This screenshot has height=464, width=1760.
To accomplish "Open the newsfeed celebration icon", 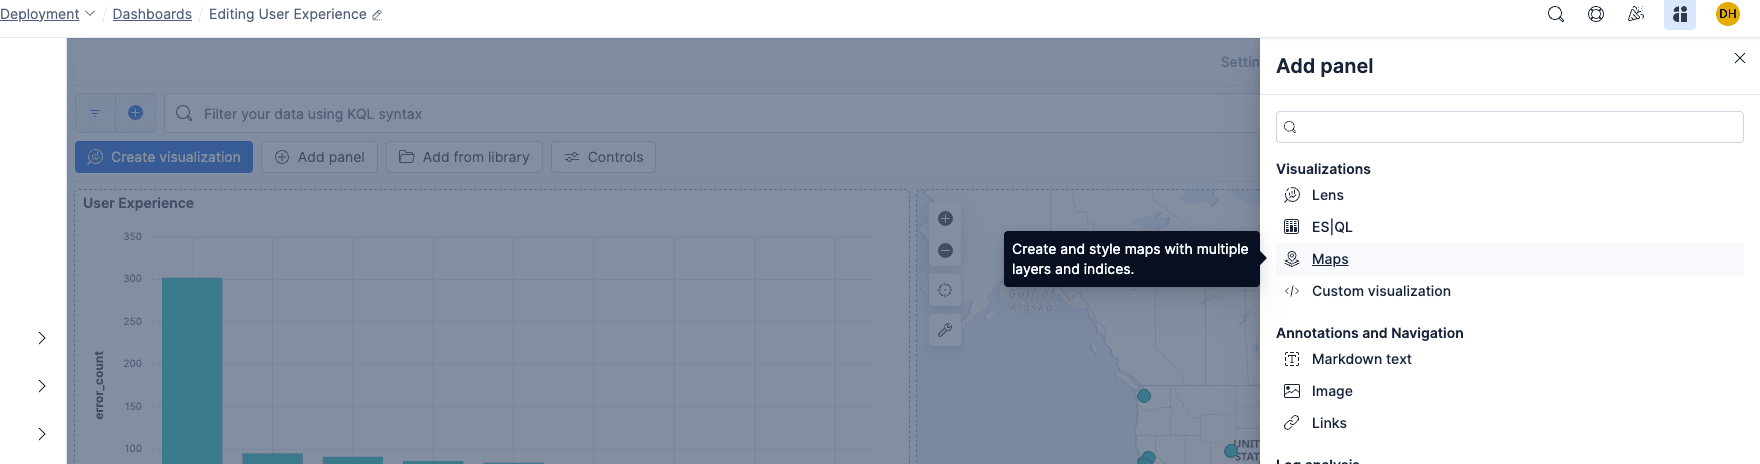I will coord(1636,14).
